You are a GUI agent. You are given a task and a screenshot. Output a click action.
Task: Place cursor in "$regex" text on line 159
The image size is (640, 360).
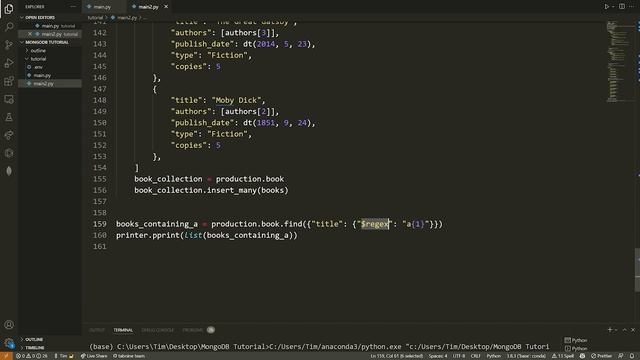(x=374, y=224)
